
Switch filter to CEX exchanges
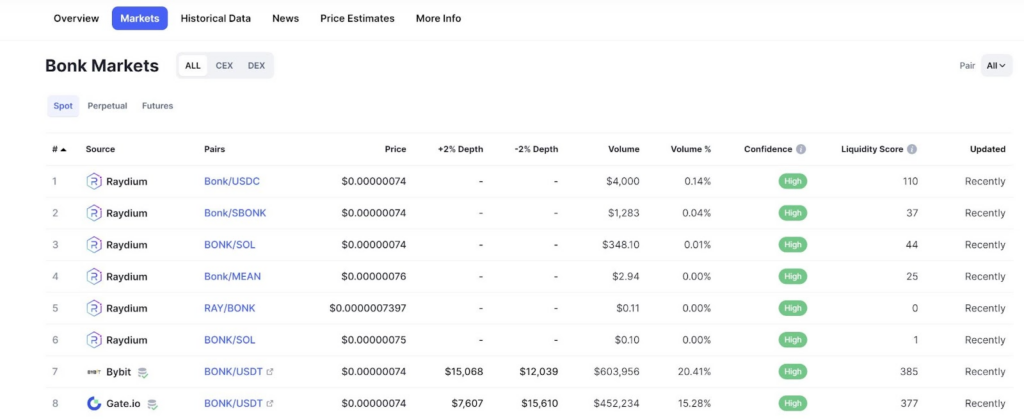[224, 65]
